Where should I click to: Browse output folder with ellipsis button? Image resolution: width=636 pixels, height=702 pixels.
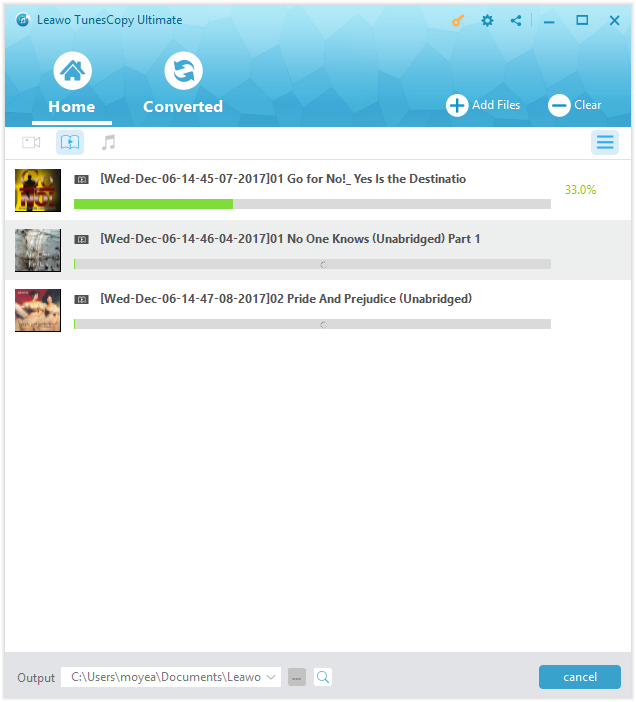[297, 677]
